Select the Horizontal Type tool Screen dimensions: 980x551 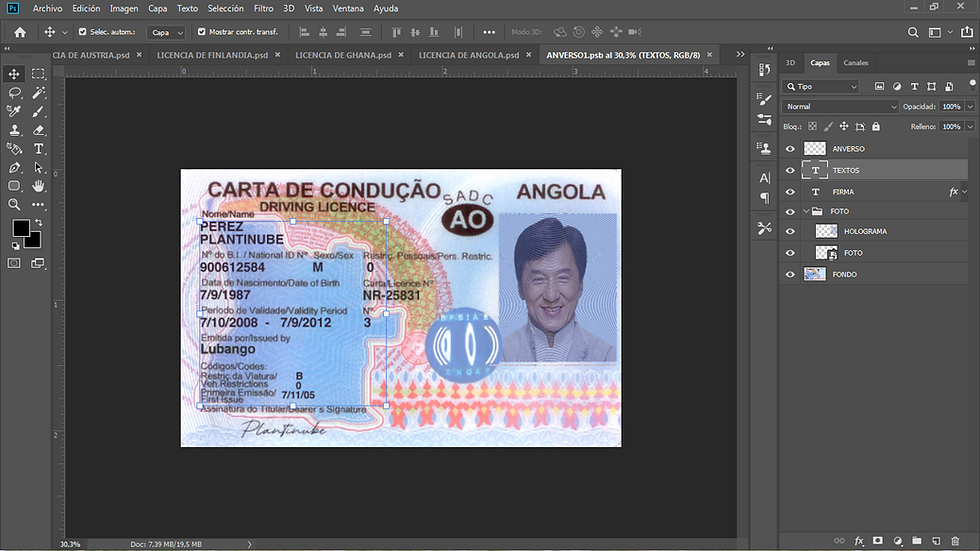click(x=38, y=149)
